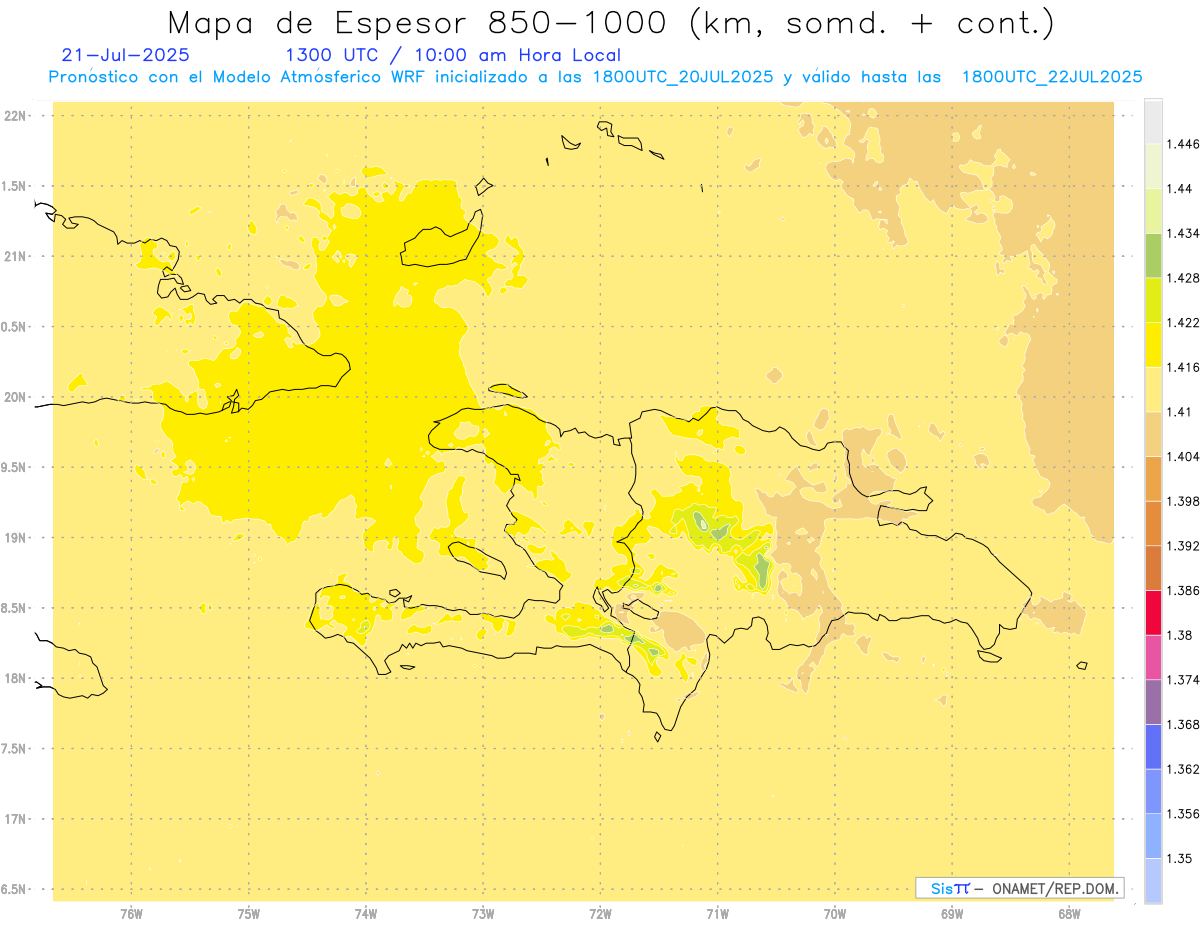
Task: Click the 22N latitude label
Action: click(x=15, y=115)
